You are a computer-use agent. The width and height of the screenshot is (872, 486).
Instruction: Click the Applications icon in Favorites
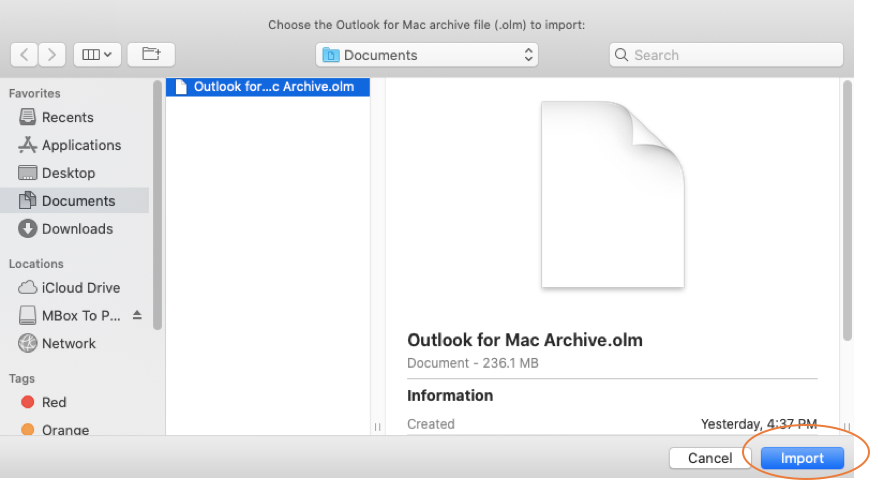pos(27,145)
